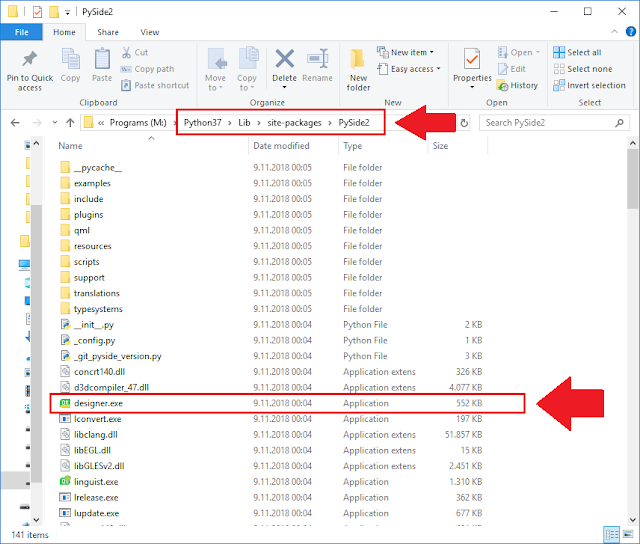Open New item dropdown

405,52
